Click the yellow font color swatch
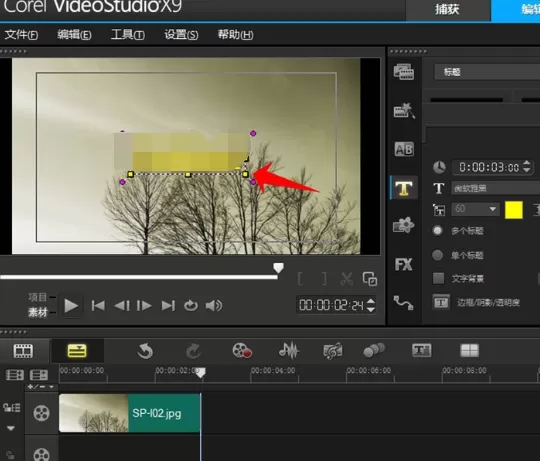This screenshot has width=540, height=461. 513,210
